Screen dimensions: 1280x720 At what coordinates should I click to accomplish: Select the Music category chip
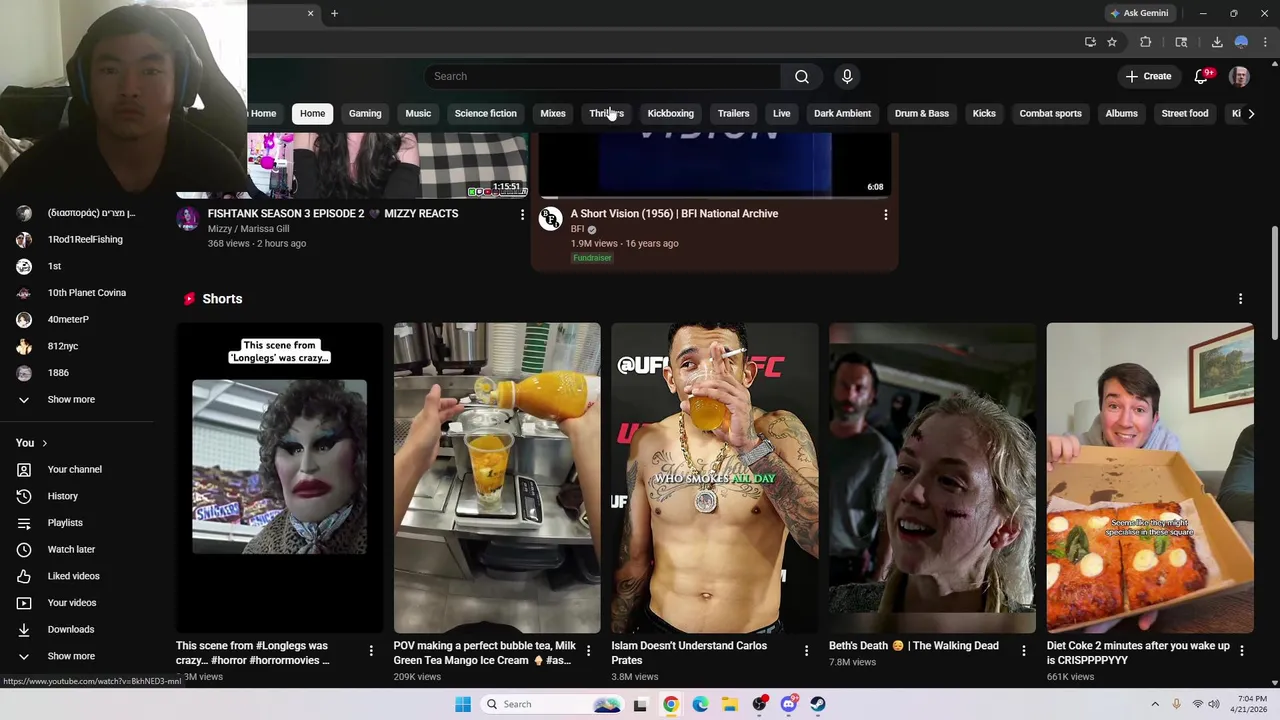coord(418,113)
